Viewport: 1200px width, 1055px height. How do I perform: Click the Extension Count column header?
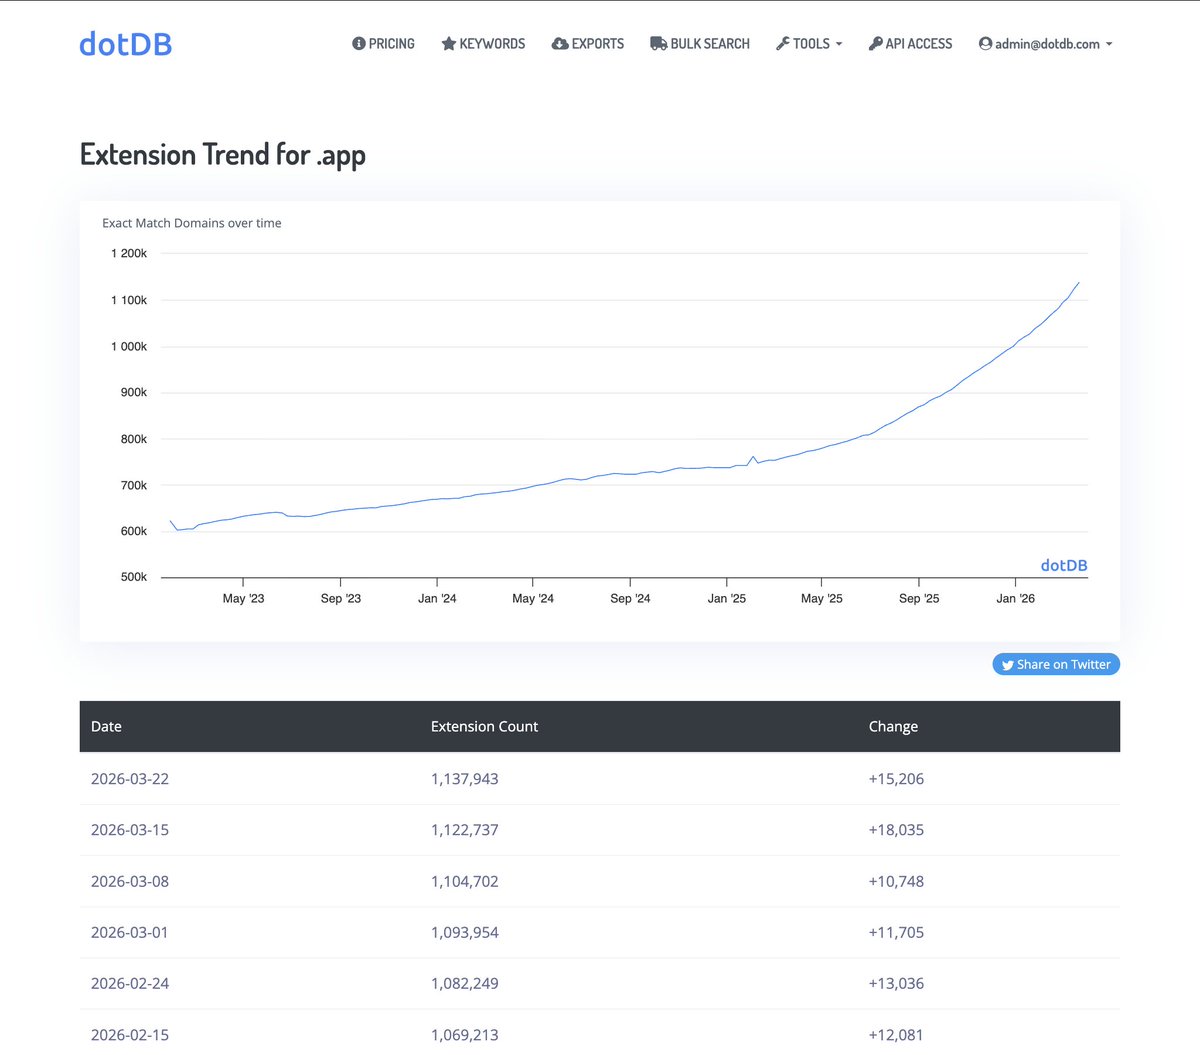[484, 727]
